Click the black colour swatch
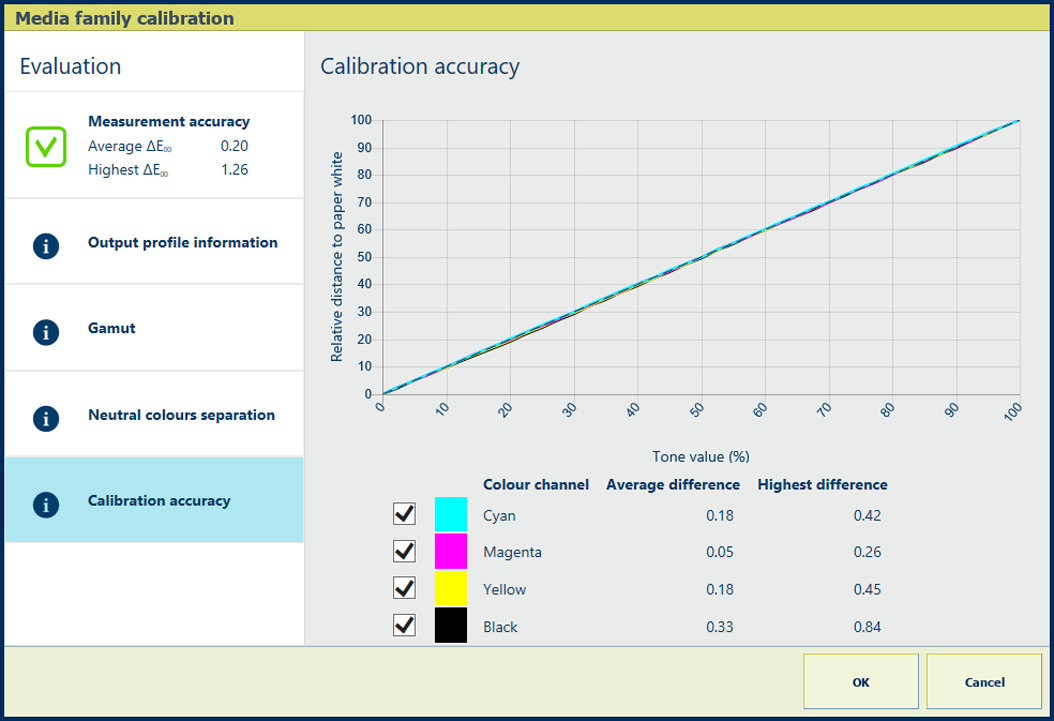Viewport: 1054px width, 721px height. (451, 625)
